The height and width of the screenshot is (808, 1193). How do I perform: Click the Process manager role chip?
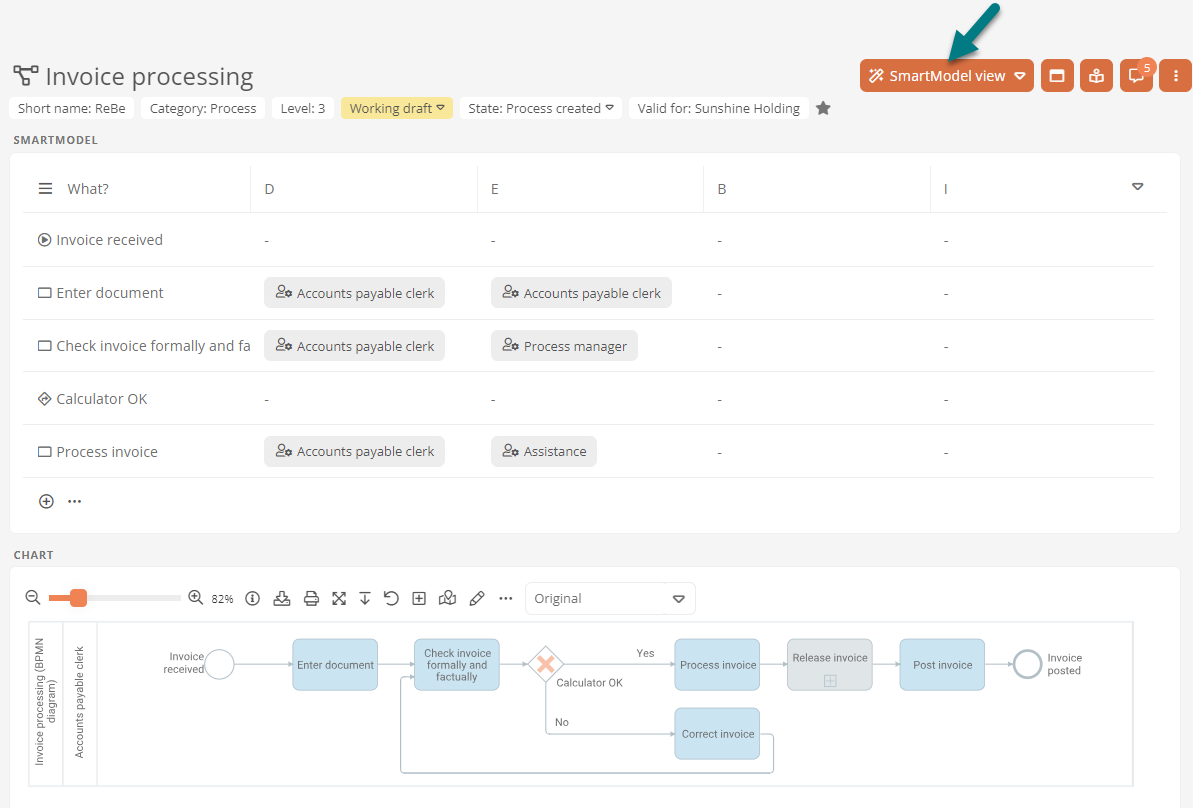click(x=564, y=346)
